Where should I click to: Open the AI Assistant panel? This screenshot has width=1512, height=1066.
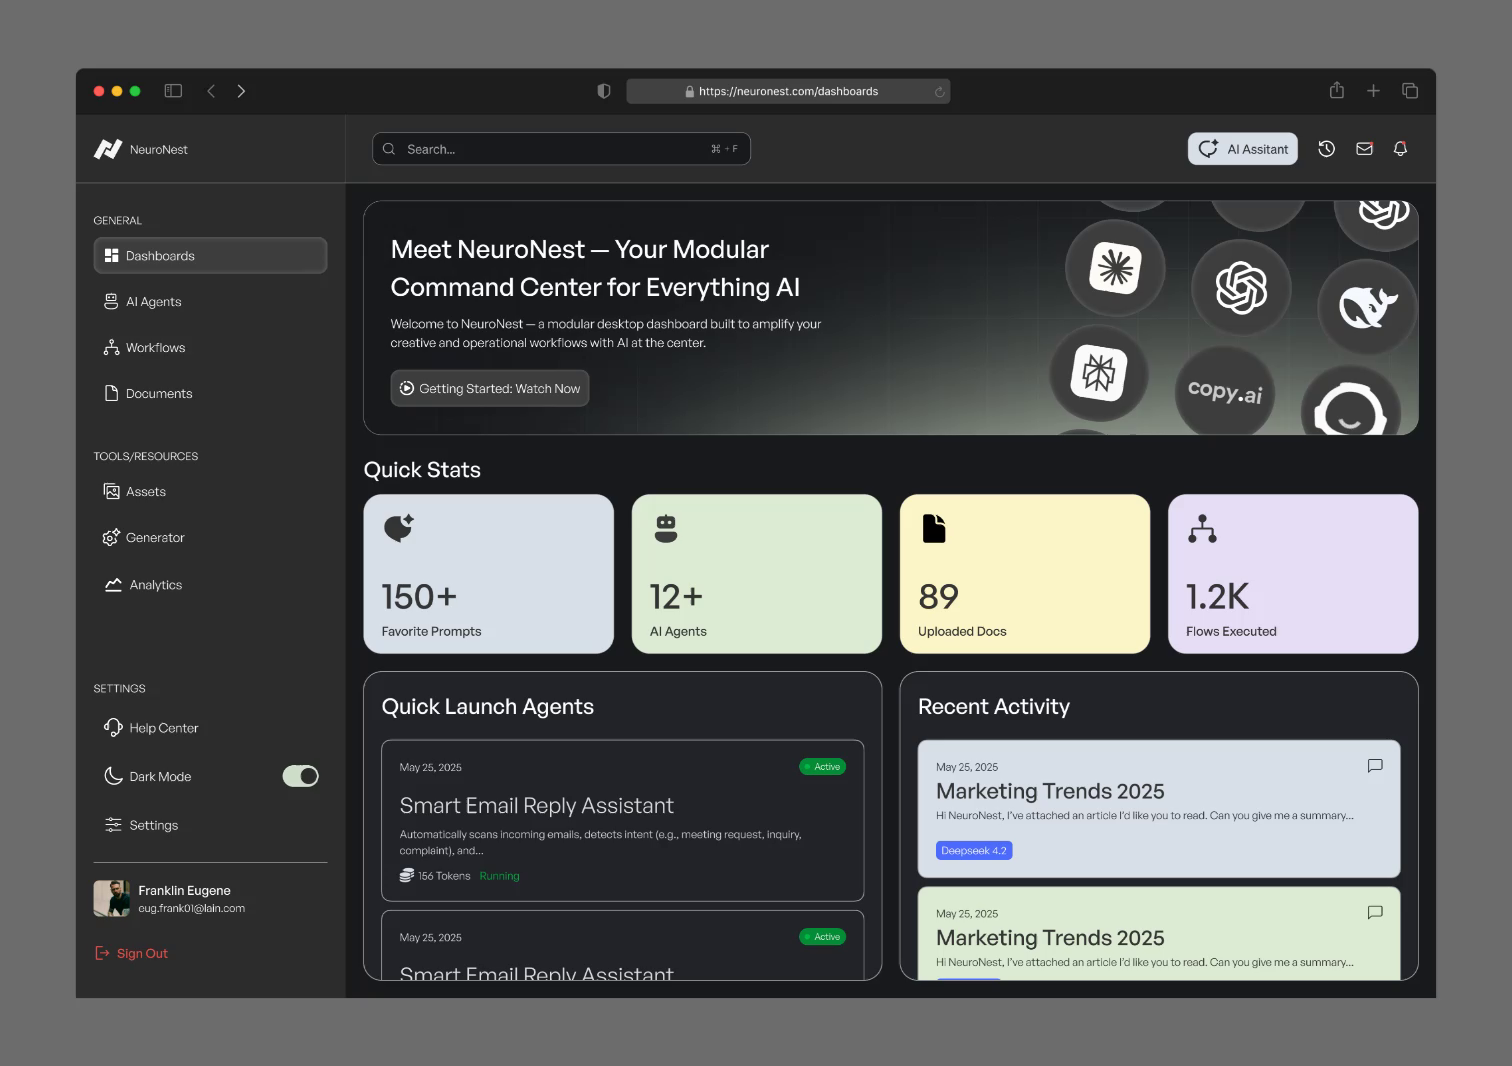(x=1242, y=148)
